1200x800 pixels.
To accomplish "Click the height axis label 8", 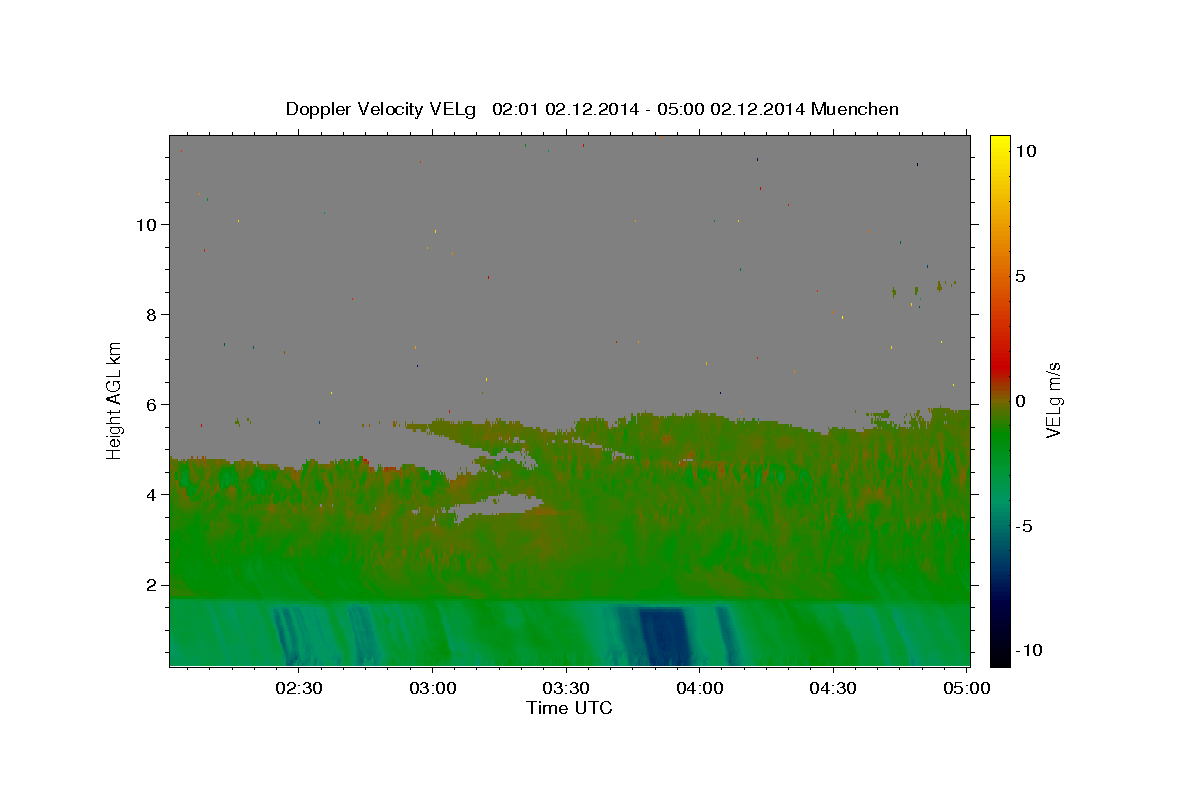I will [x=152, y=314].
